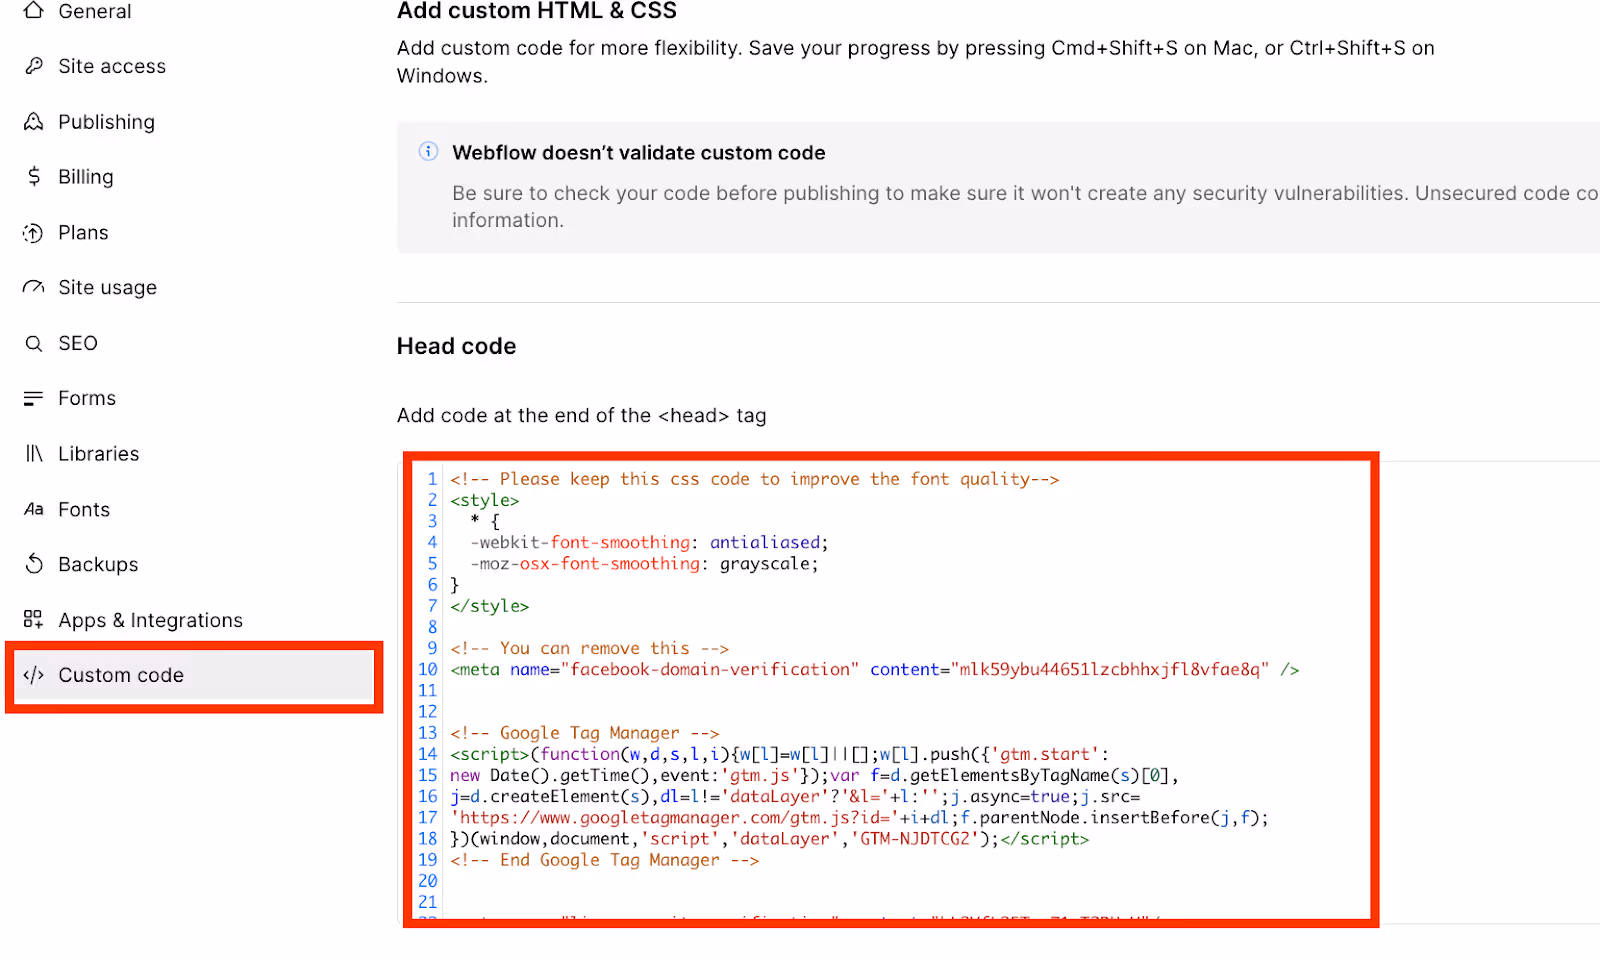Click the 'Head code' heading
This screenshot has height=960, width=1600.
457,346
